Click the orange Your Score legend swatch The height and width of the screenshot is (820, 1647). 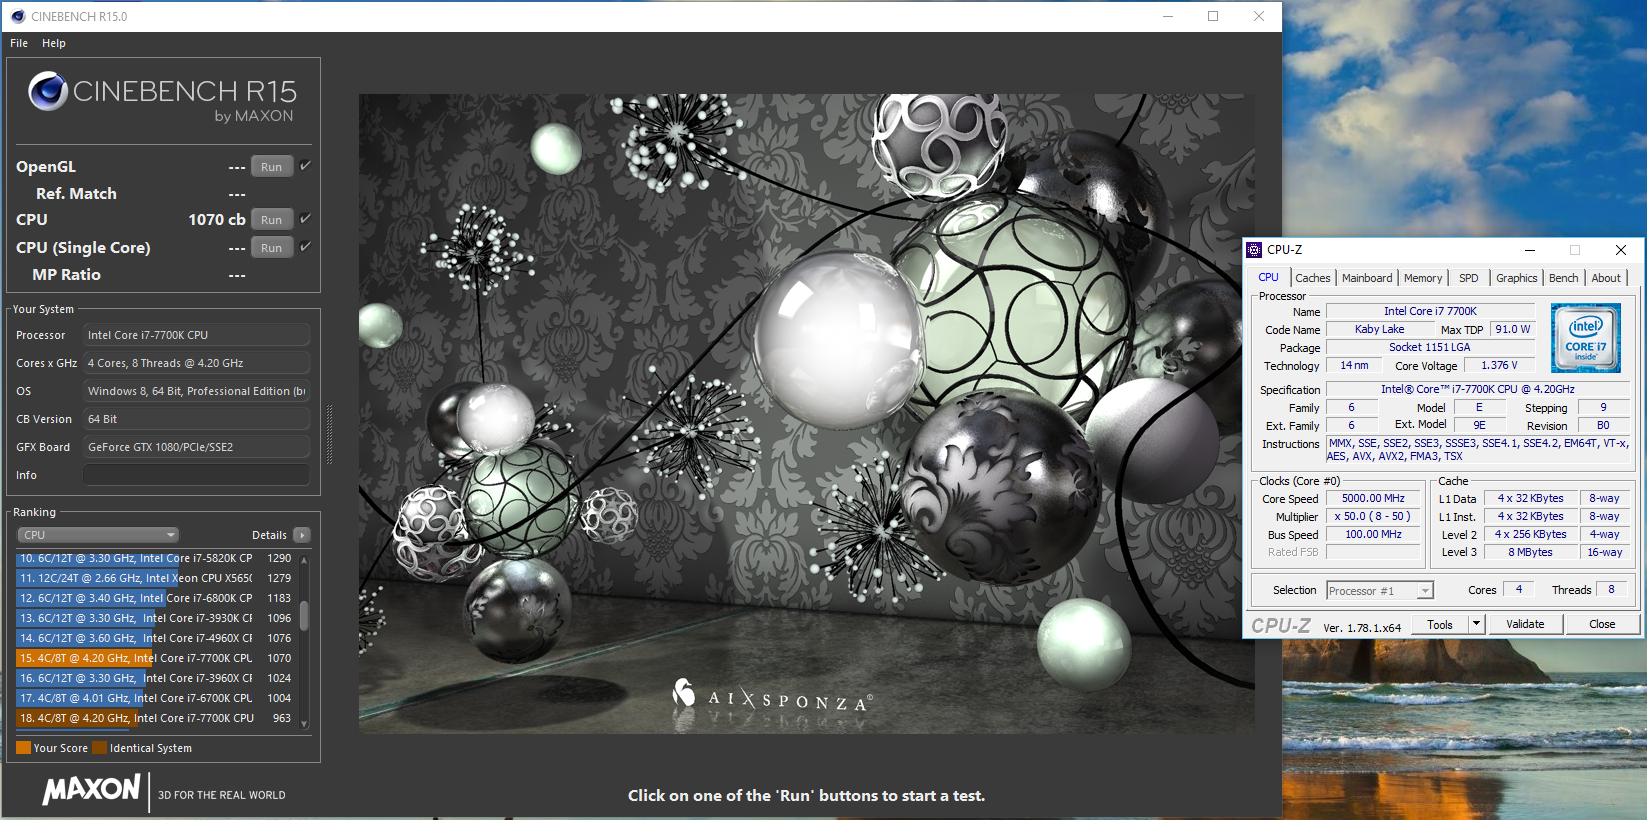click(23, 747)
